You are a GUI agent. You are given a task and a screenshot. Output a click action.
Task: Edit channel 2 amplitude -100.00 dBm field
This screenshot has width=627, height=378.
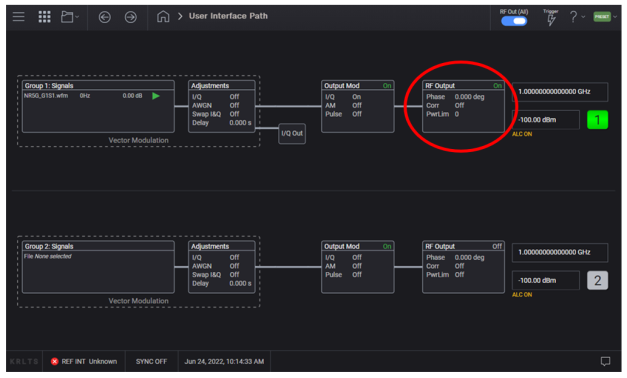click(x=545, y=281)
